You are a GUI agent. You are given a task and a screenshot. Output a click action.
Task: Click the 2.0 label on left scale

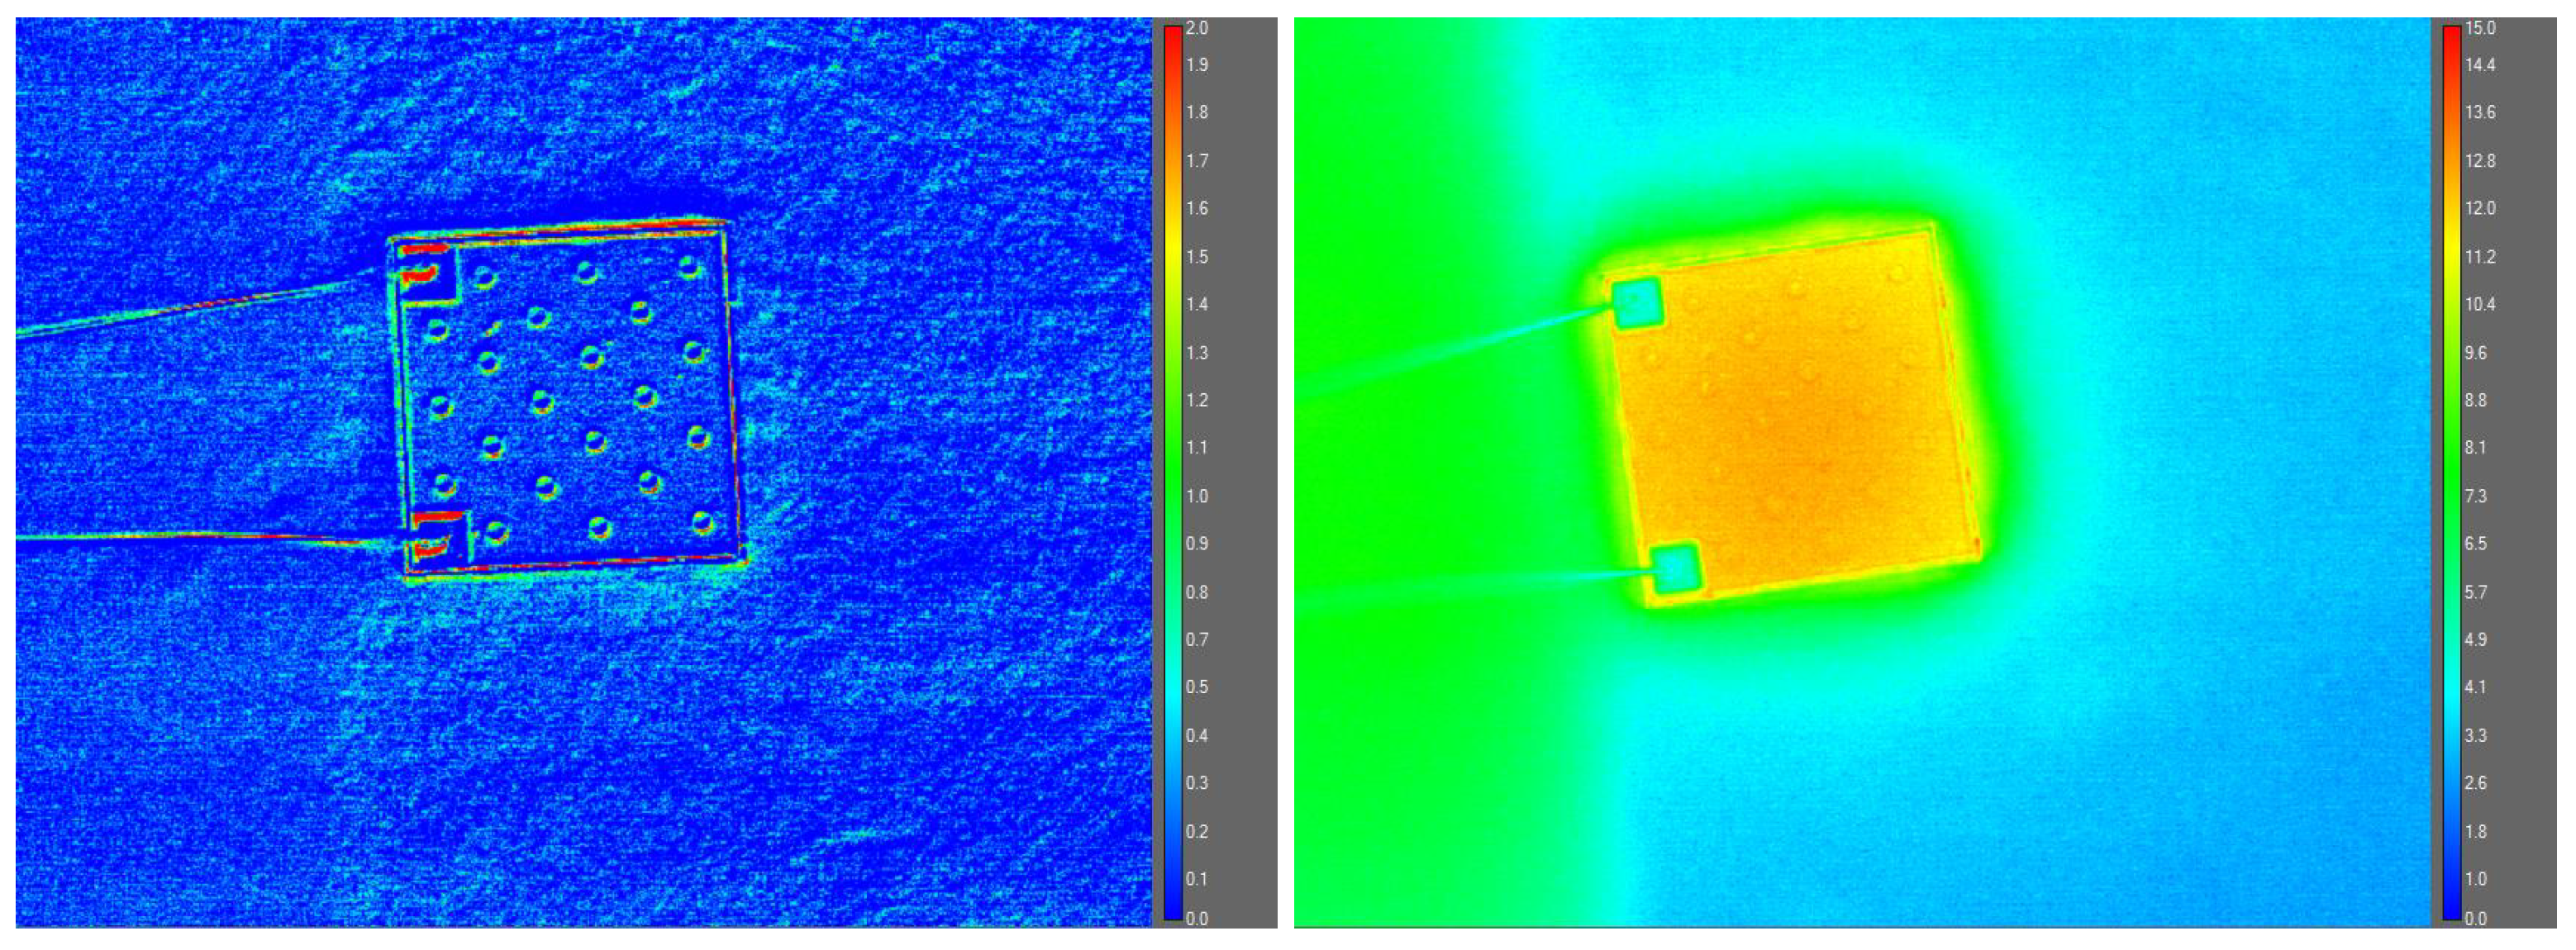[x=1197, y=28]
